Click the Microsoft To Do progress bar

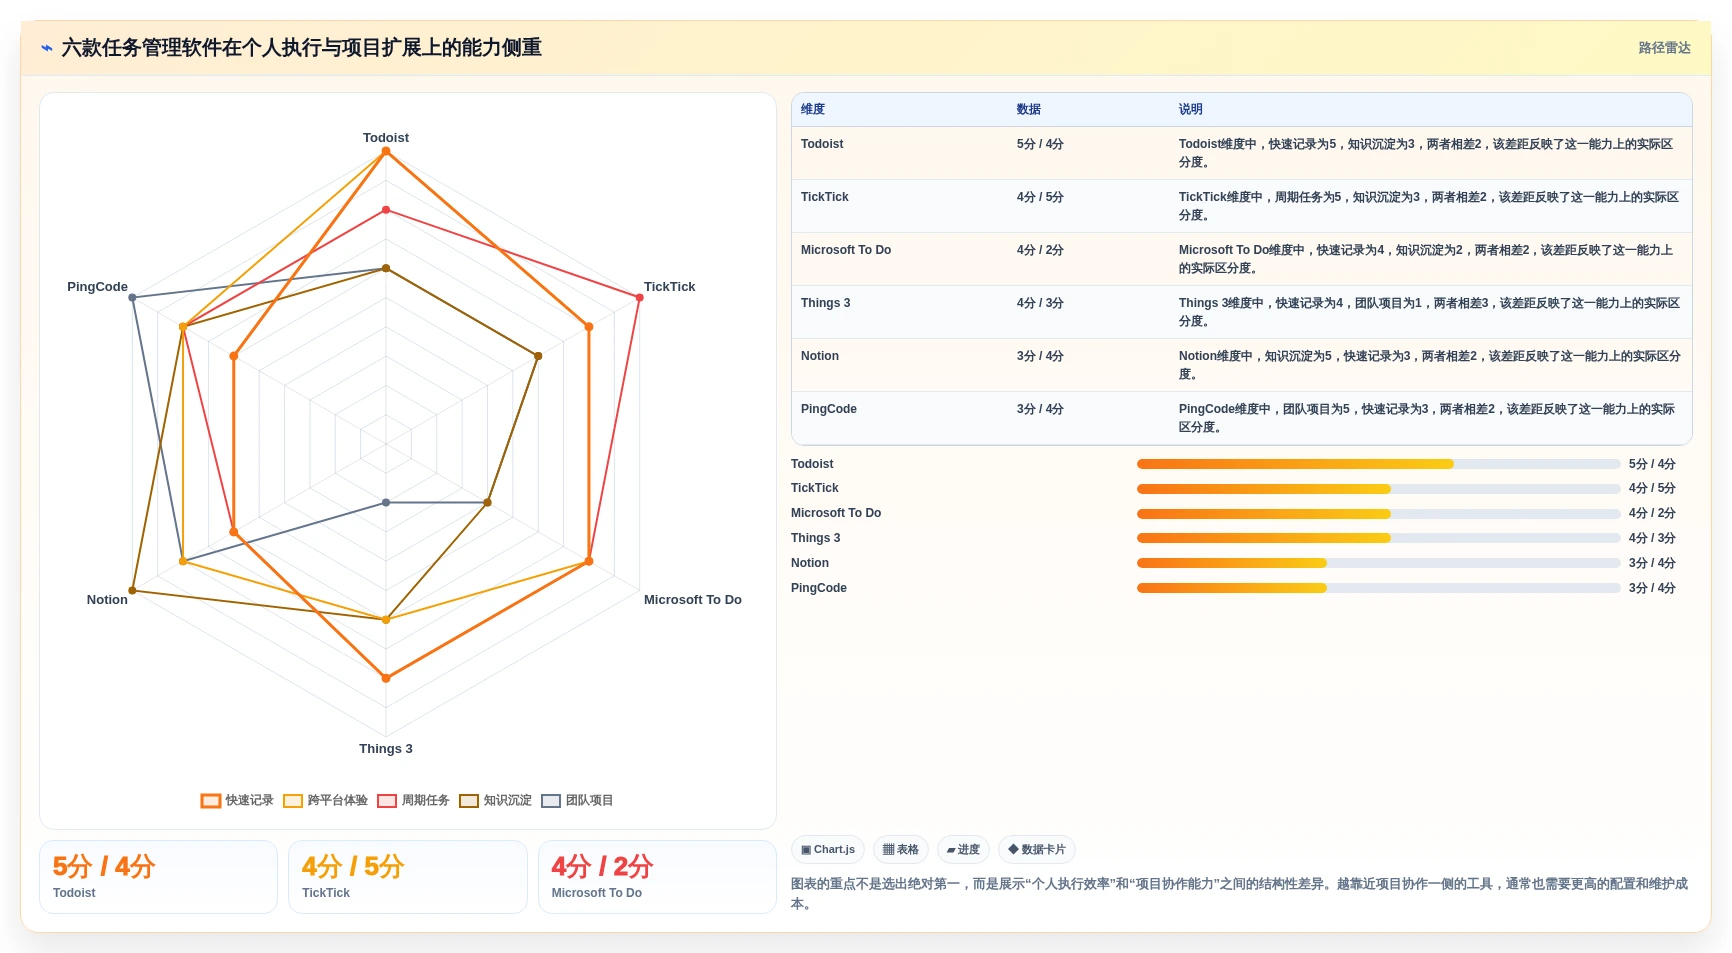(x=1378, y=514)
